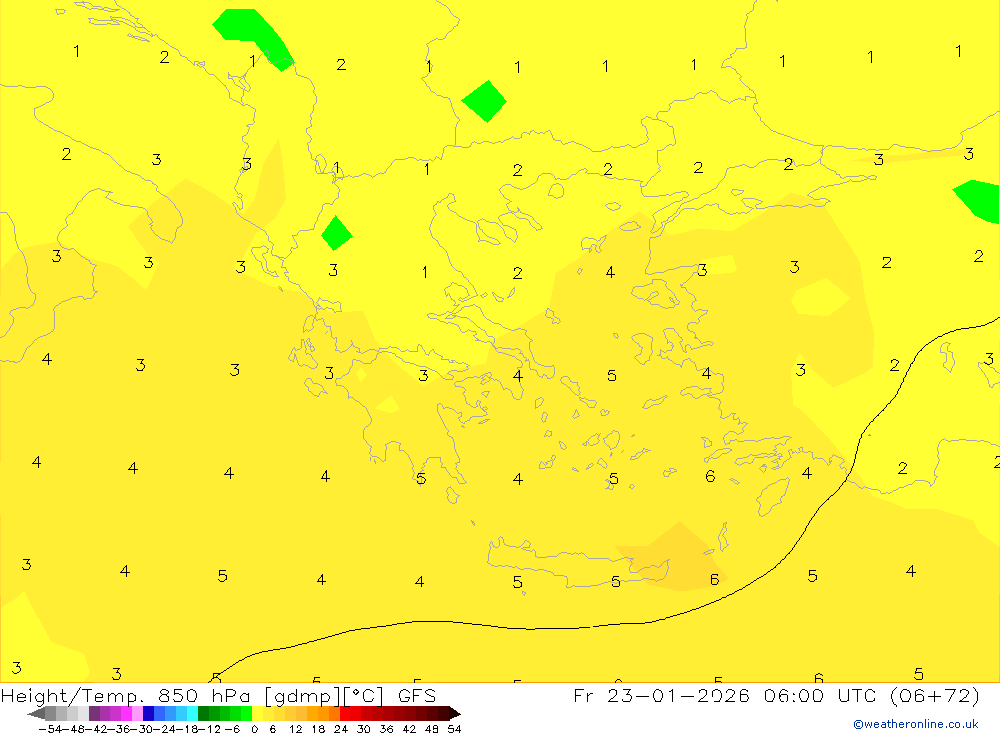Click the '6' value on eastern Crete orange area

click(x=714, y=579)
